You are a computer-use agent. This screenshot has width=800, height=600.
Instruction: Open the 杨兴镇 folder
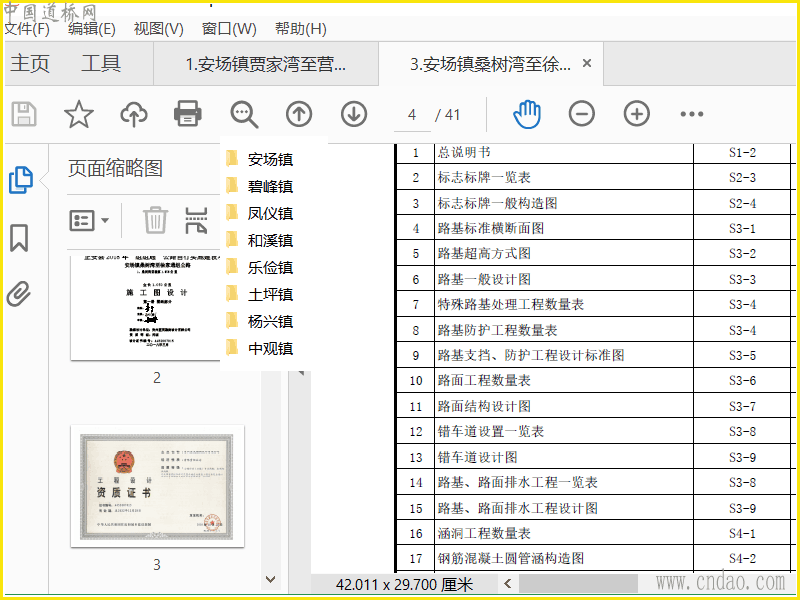(260, 321)
